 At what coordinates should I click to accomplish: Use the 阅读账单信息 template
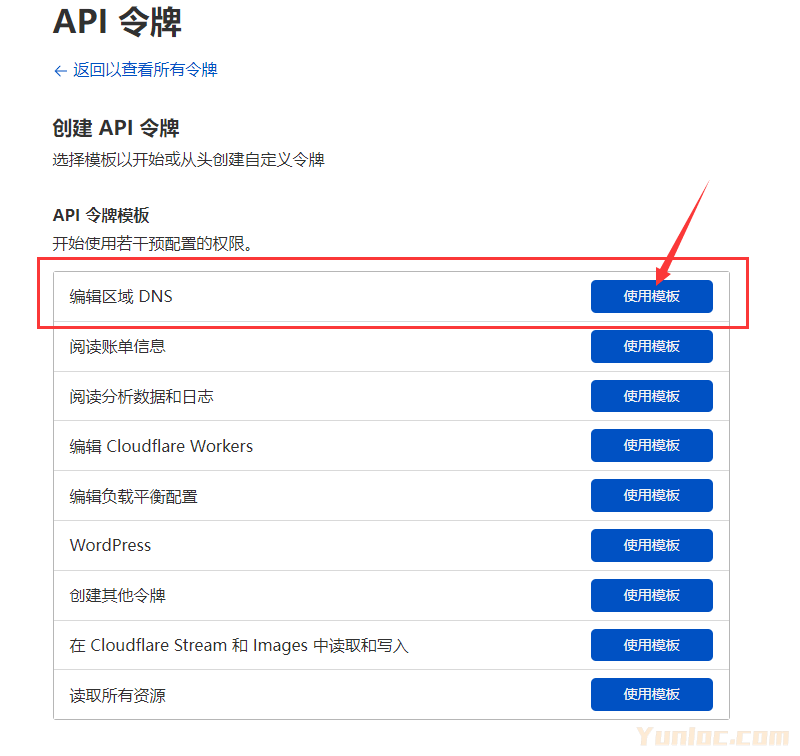[x=651, y=346]
